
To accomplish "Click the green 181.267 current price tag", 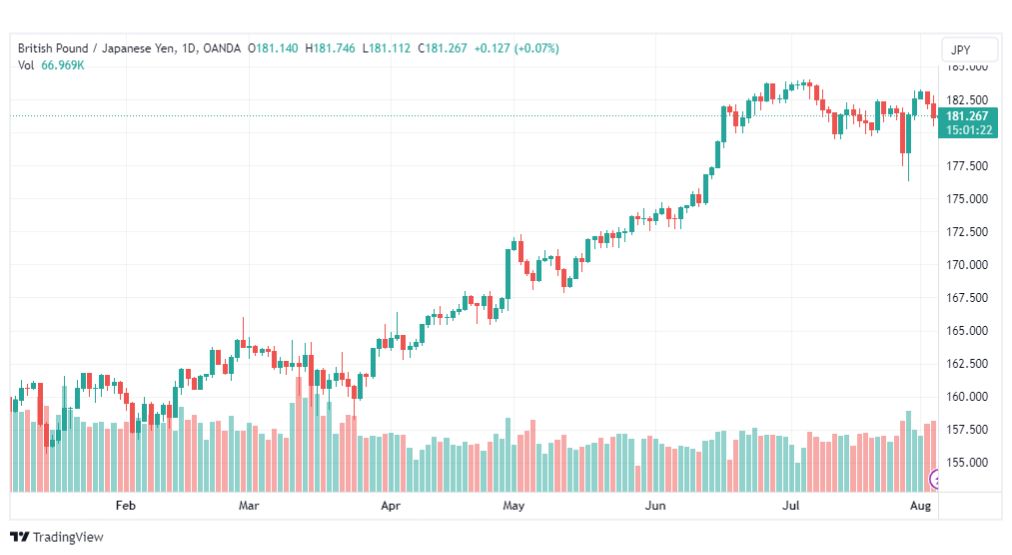I will point(967,116).
